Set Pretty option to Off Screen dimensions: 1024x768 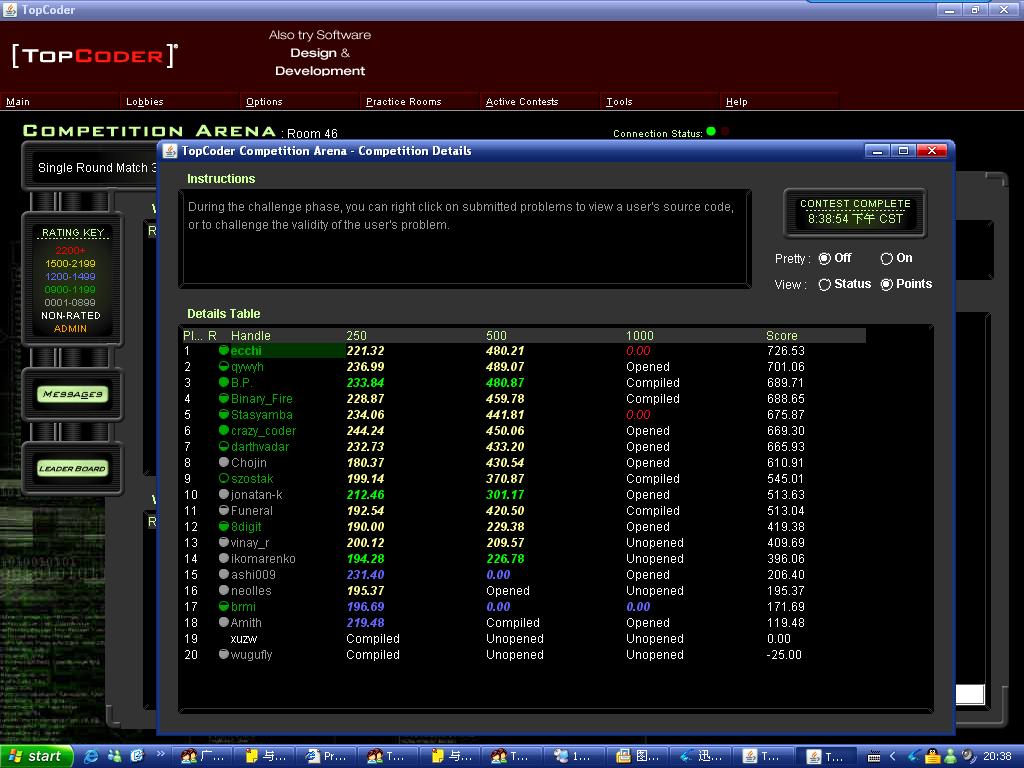click(835, 259)
